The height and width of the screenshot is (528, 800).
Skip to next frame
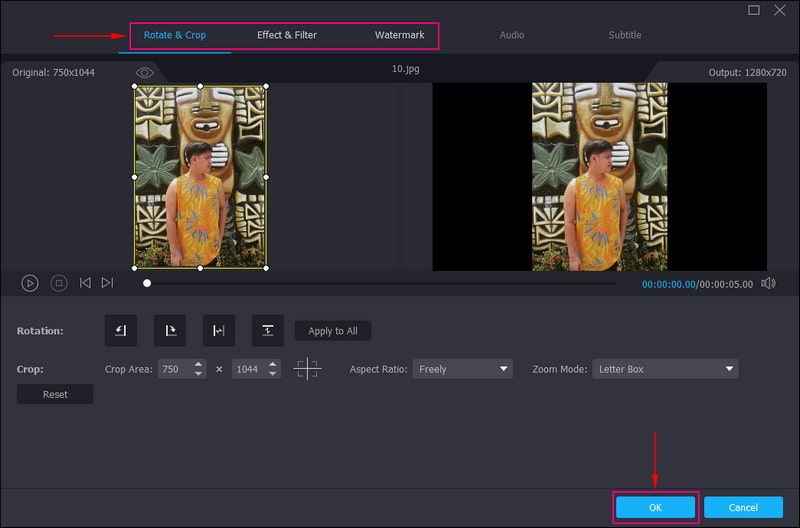[x=107, y=283]
